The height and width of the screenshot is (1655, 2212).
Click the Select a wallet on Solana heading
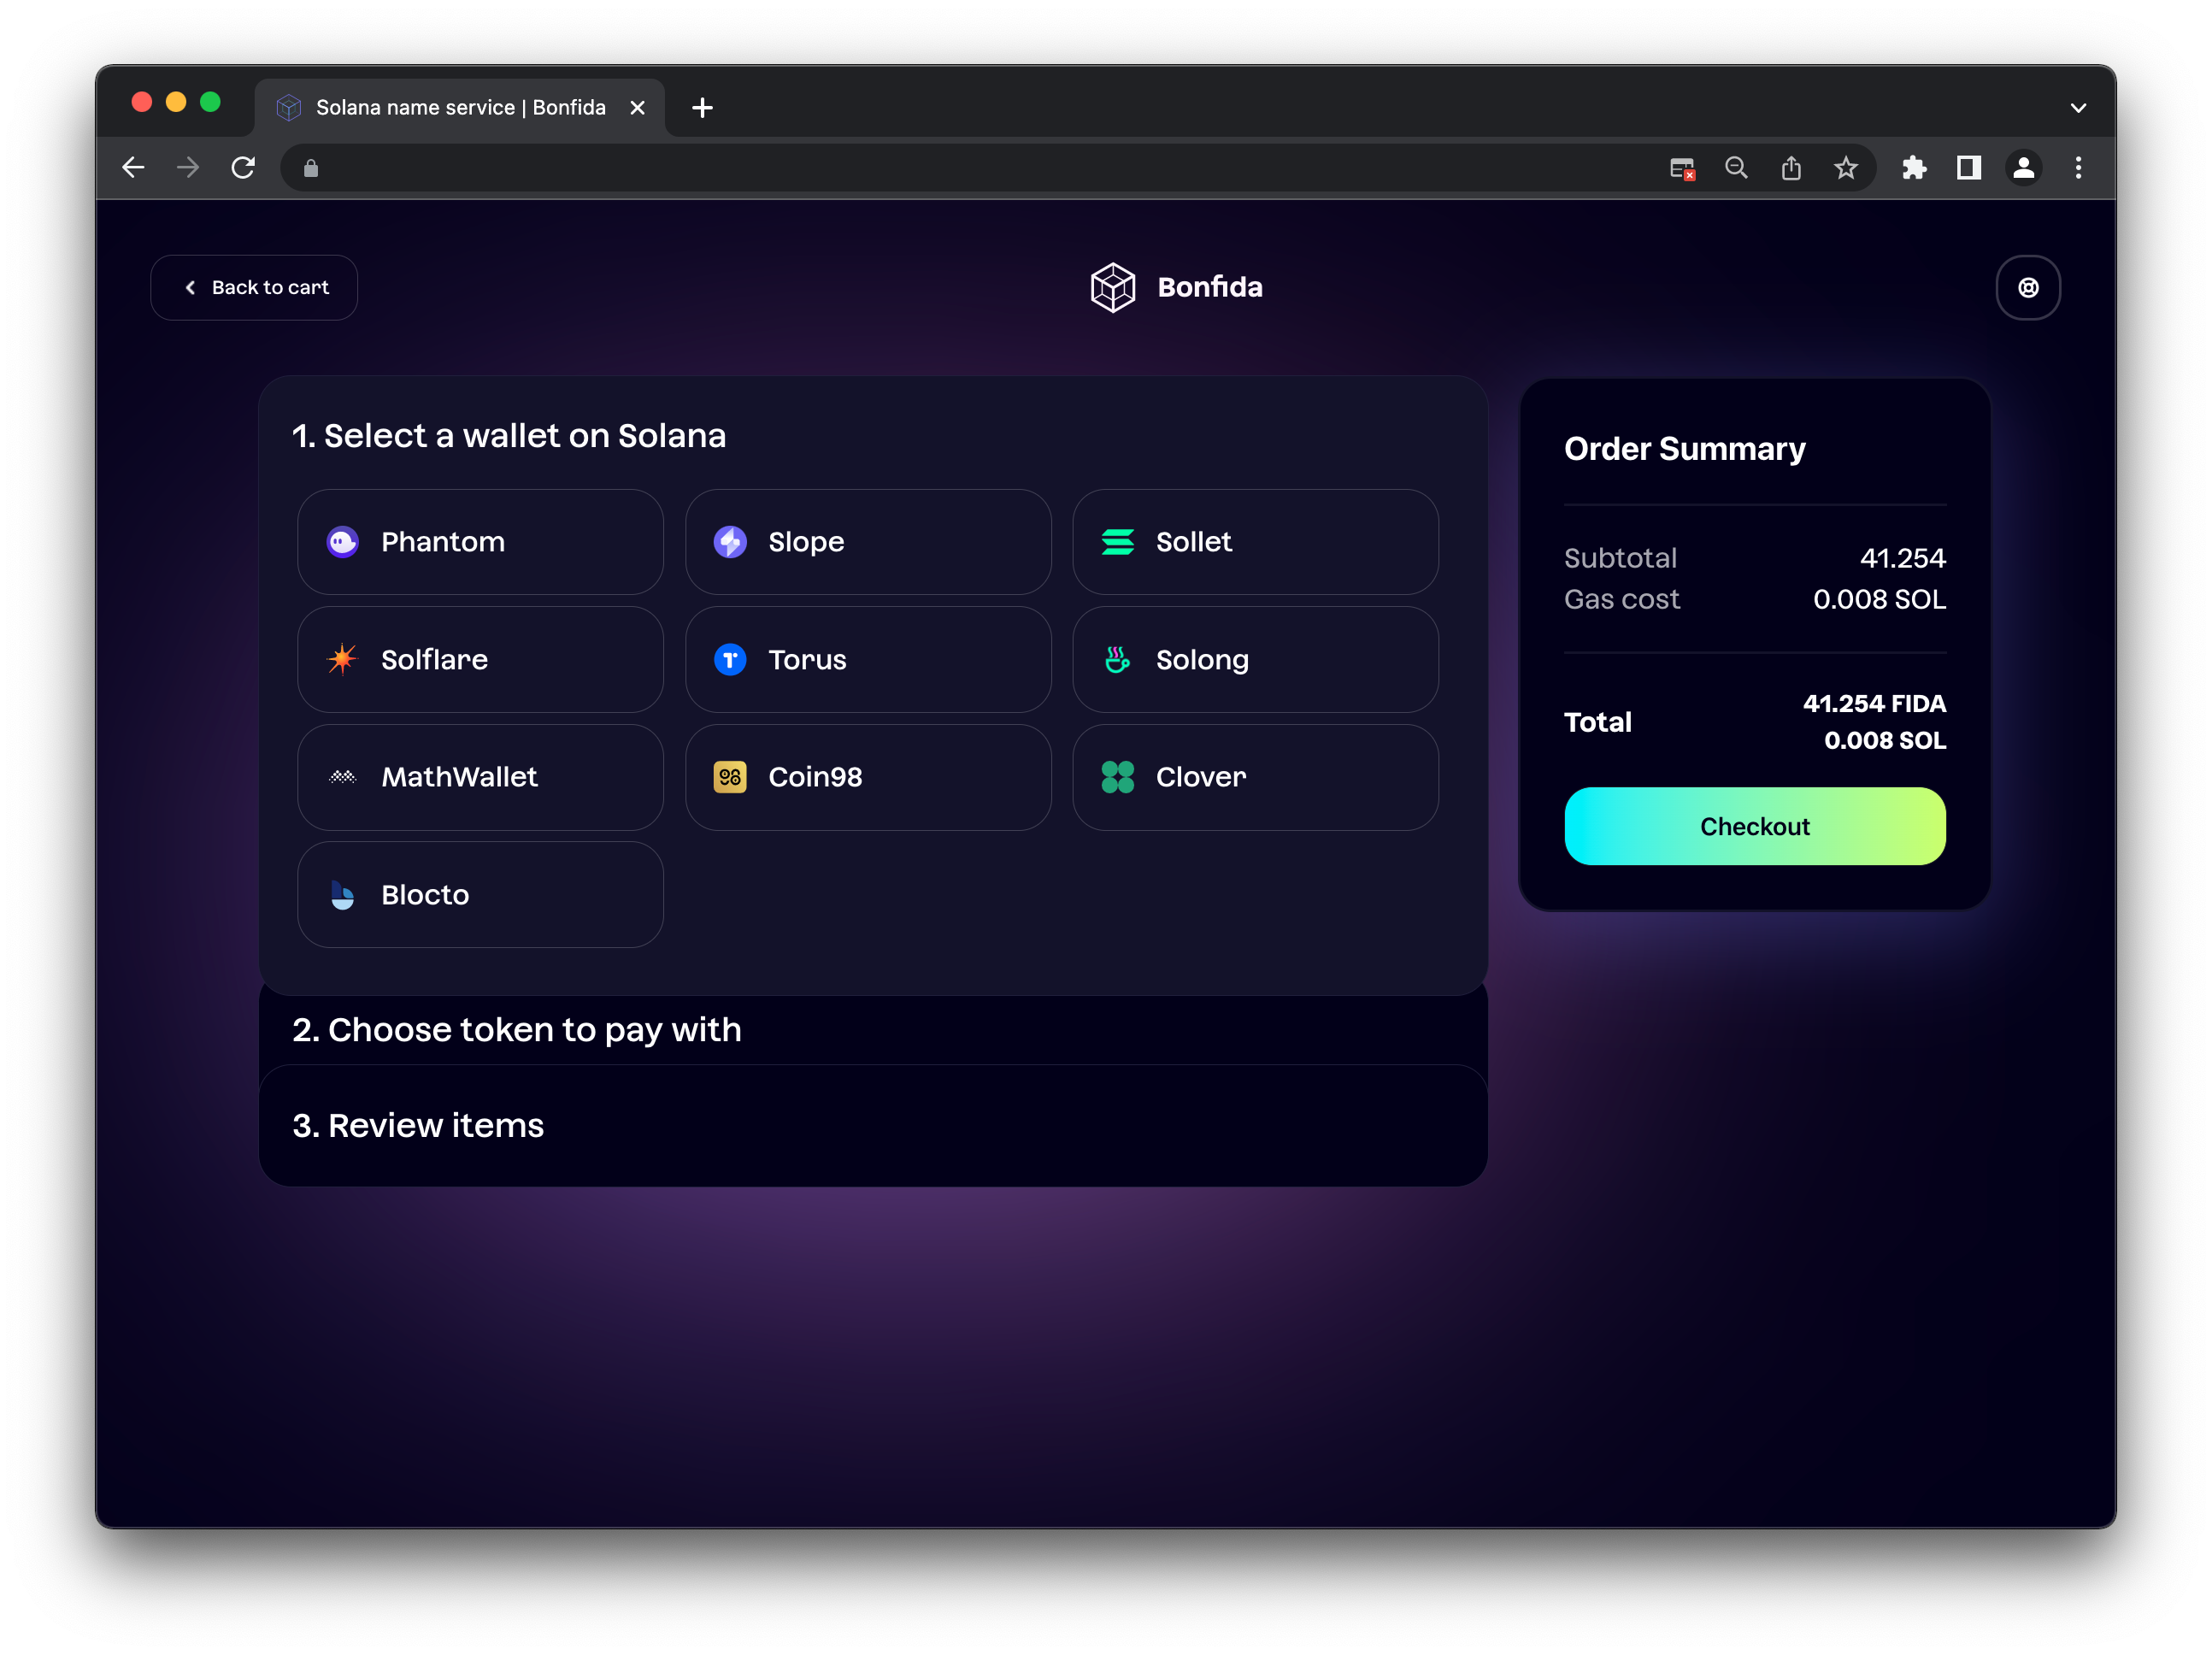tap(509, 436)
